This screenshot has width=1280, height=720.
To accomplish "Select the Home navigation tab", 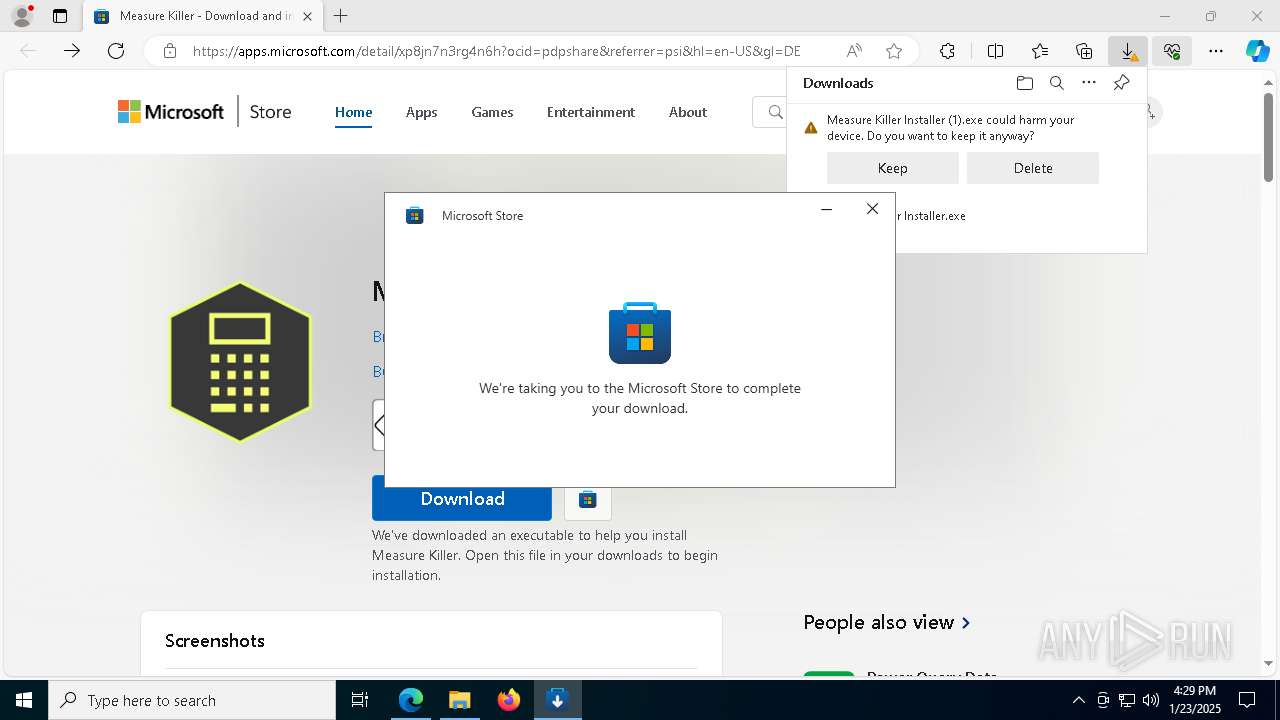I will point(353,112).
